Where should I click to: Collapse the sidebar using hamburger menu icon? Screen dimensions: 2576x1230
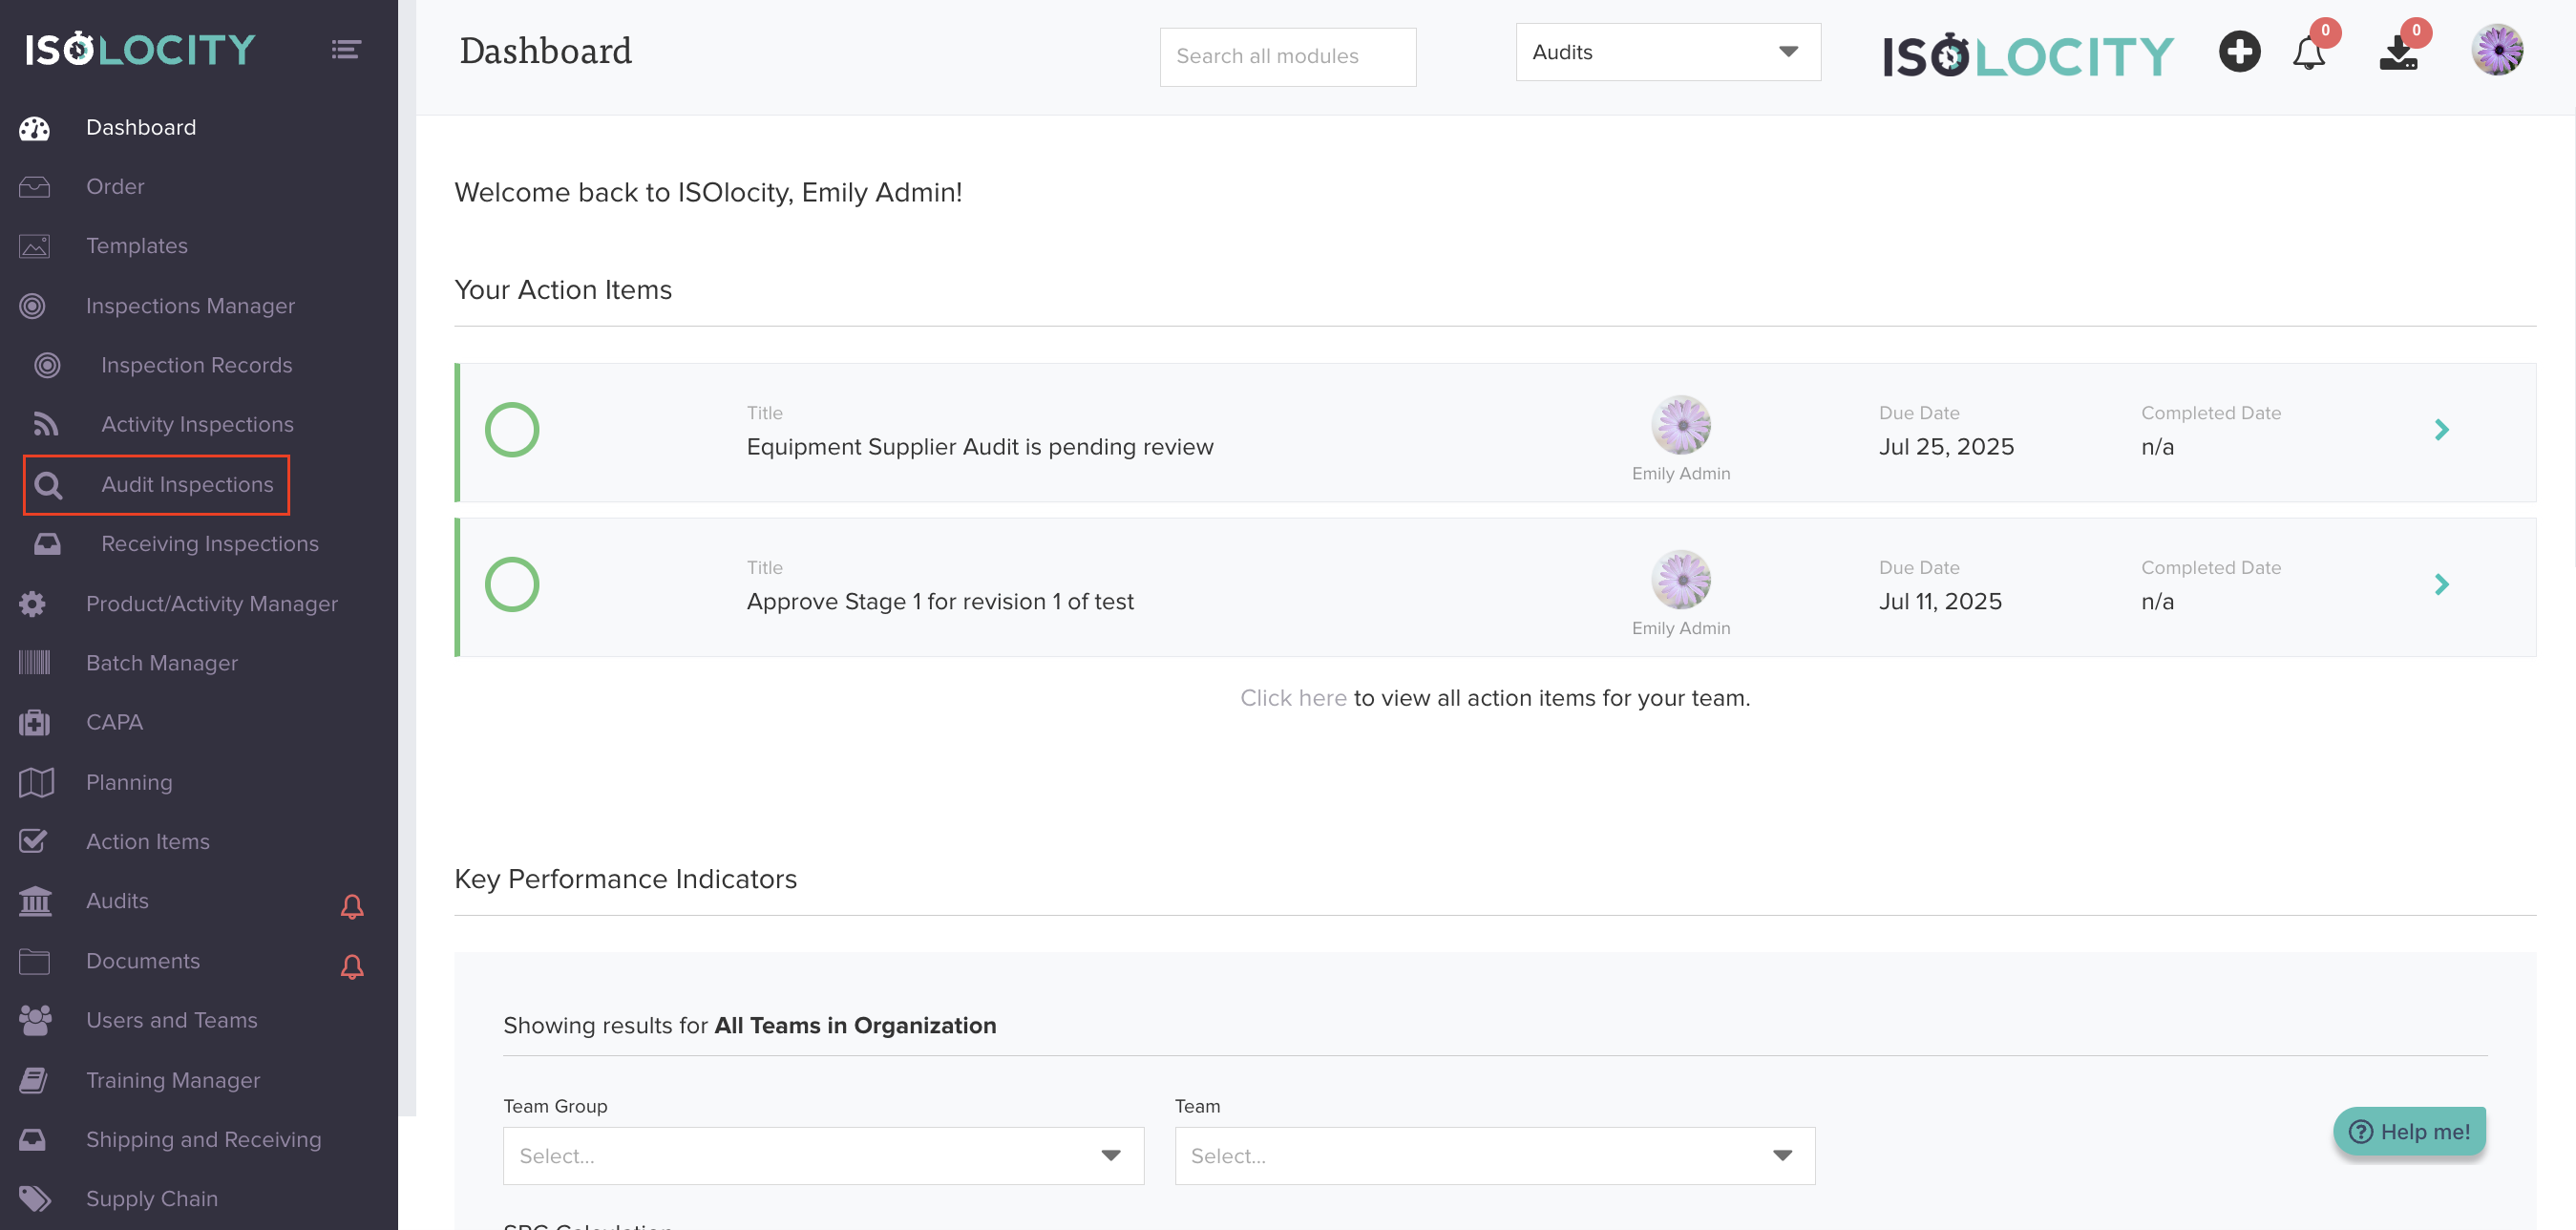click(x=346, y=49)
